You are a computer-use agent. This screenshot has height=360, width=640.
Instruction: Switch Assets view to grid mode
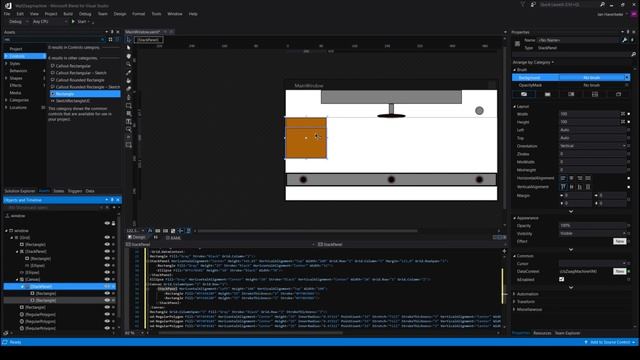tap(110, 40)
